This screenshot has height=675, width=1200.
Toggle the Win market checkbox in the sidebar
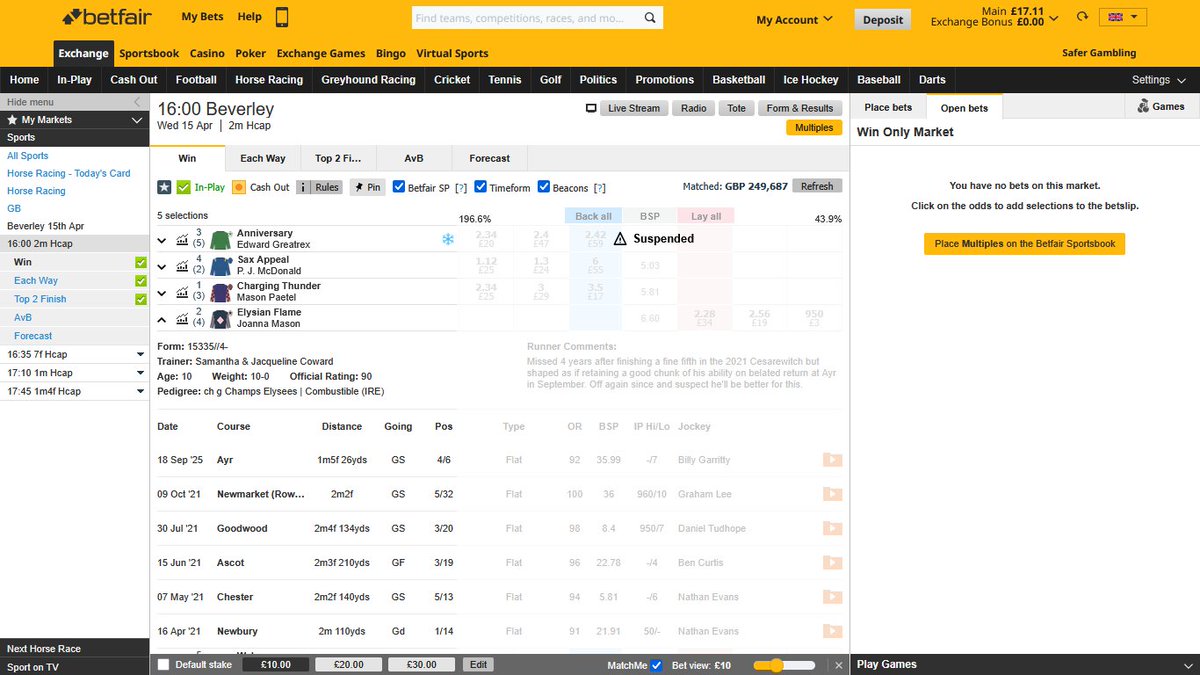coord(141,263)
